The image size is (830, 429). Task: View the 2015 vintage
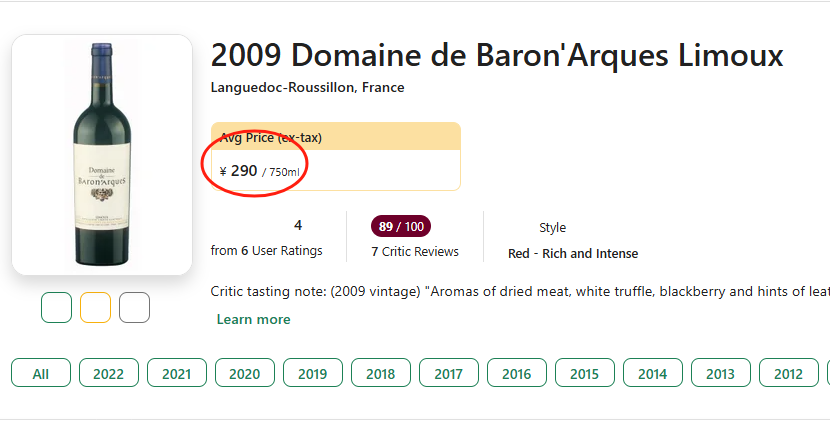585,373
